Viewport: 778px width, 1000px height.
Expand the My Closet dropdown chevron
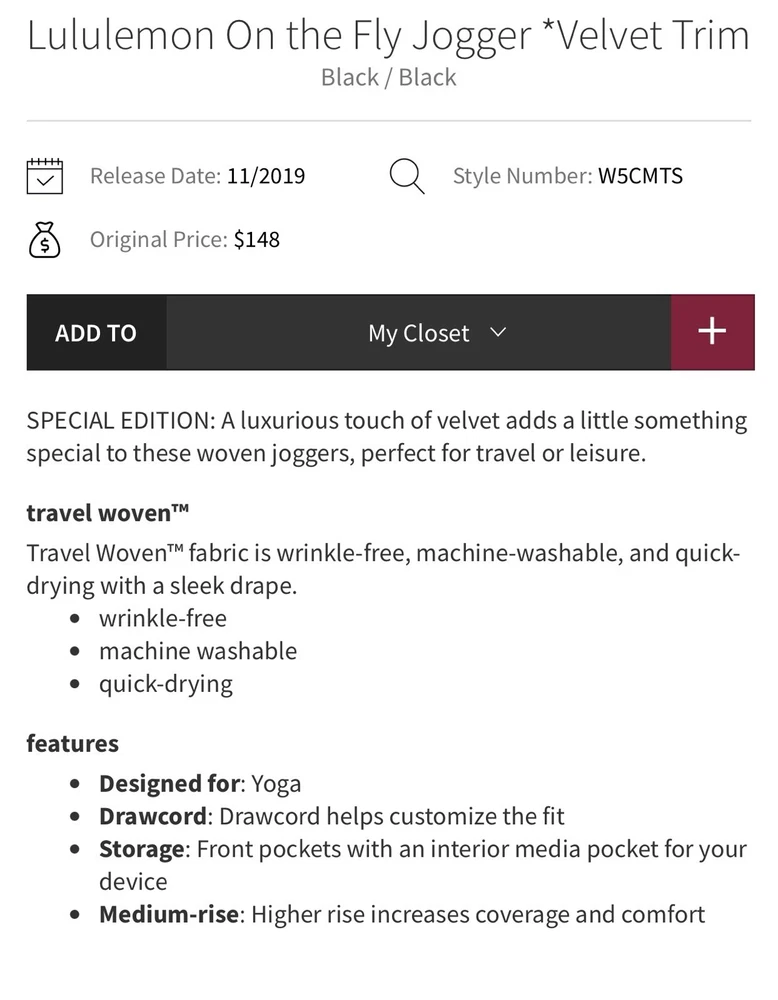pos(498,332)
